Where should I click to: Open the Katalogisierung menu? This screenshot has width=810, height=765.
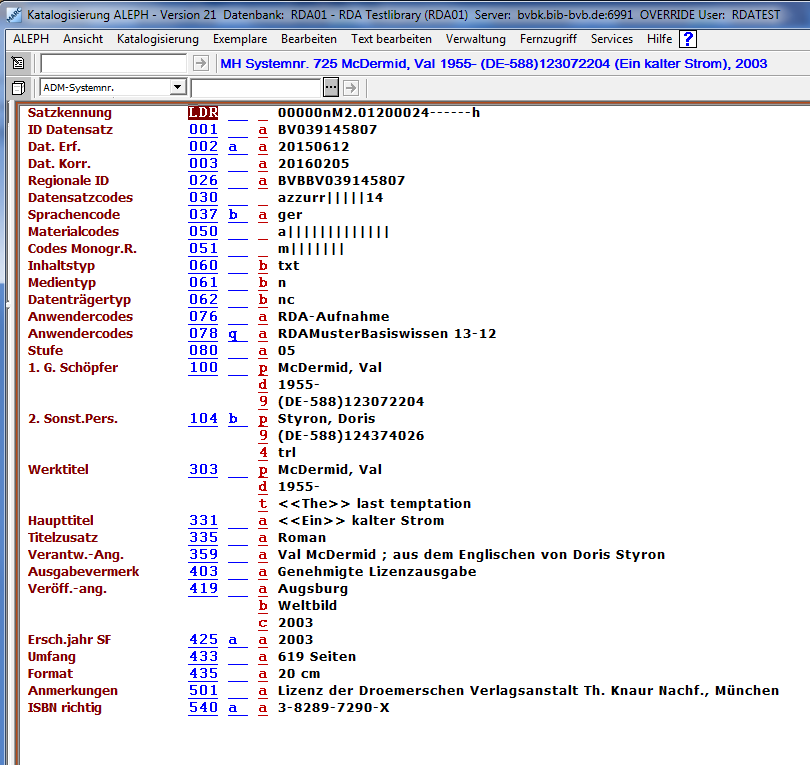coord(158,39)
